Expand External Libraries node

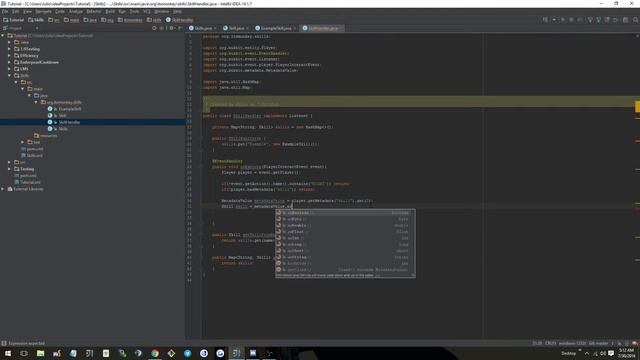click(x=2, y=189)
